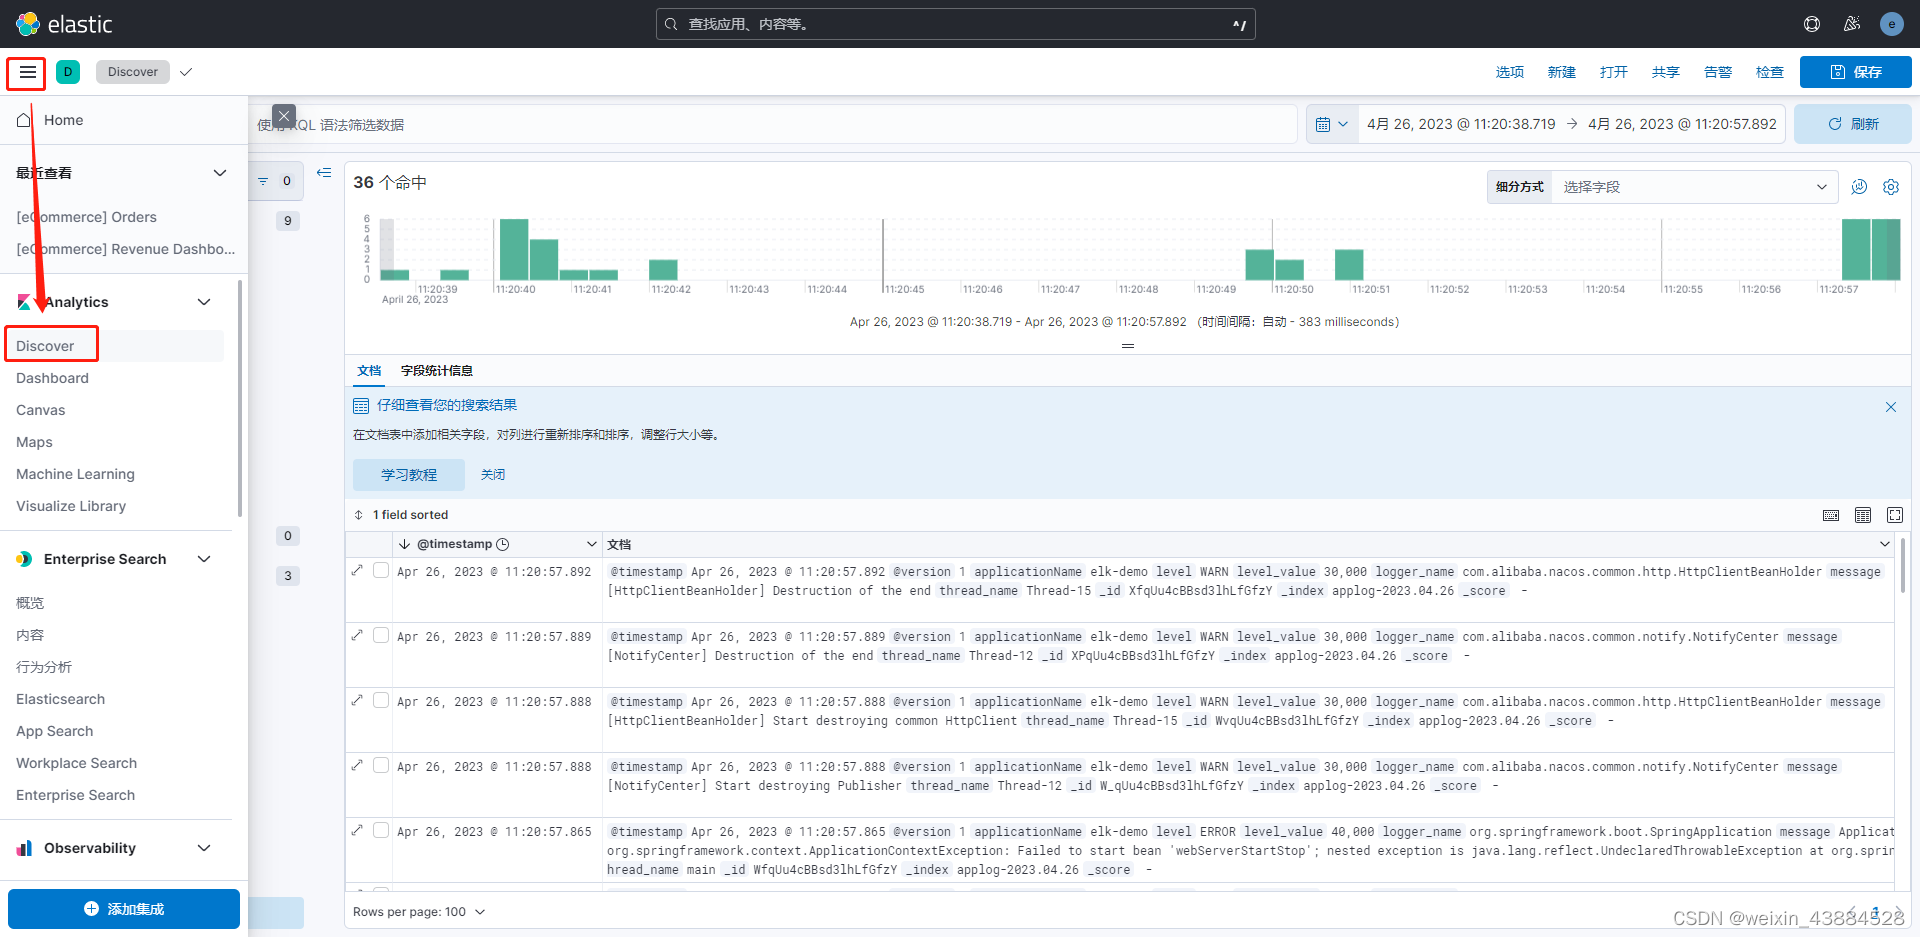Click 告警 in the top menu
The height and width of the screenshot is (937, 1920).
[1718, 72]
